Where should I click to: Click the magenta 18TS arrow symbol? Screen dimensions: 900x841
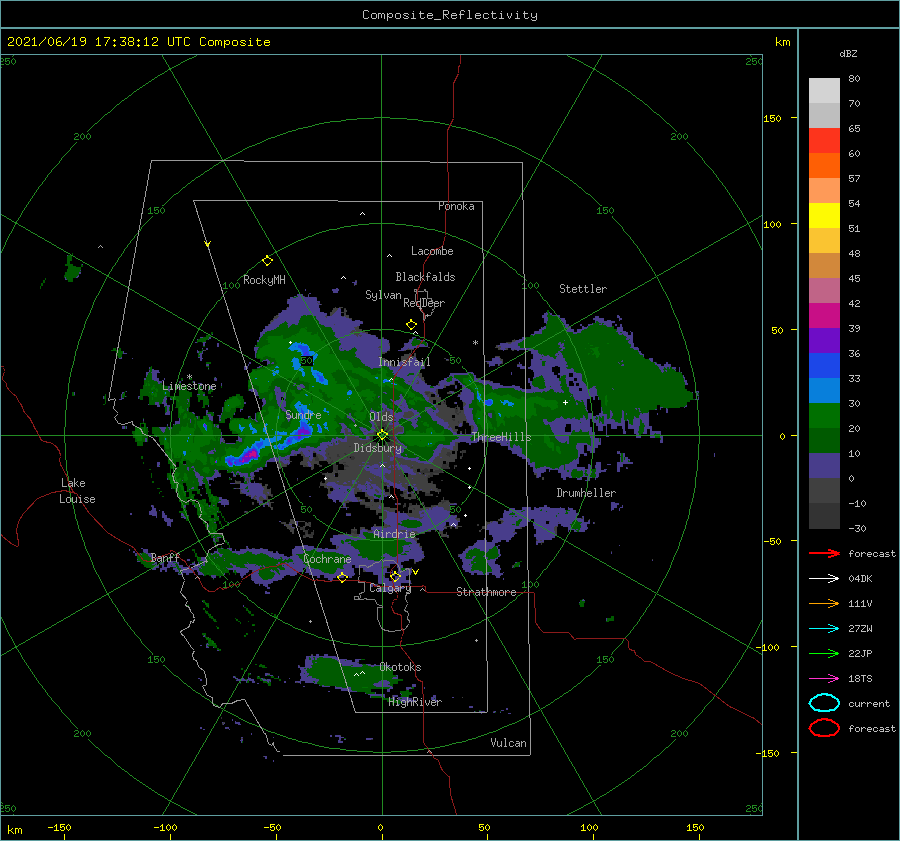824,679
